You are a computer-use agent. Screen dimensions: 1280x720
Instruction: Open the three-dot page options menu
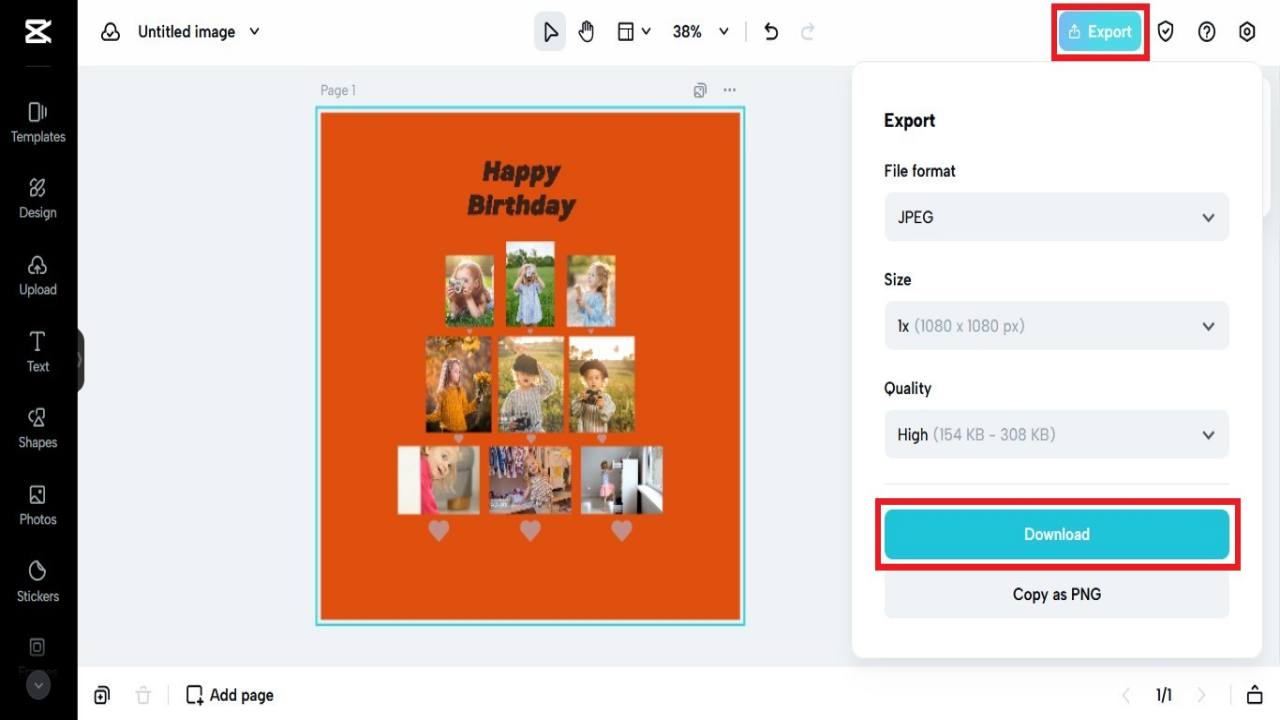pos(729,90)
